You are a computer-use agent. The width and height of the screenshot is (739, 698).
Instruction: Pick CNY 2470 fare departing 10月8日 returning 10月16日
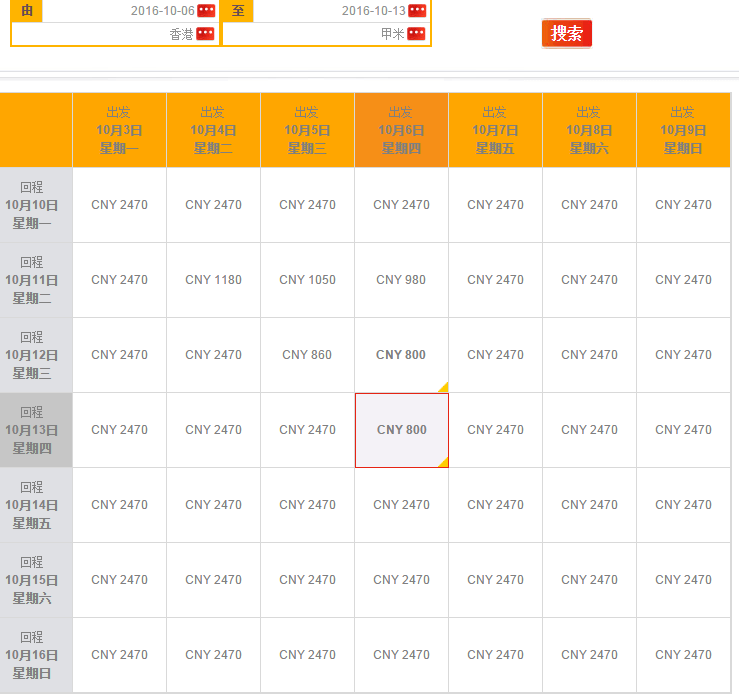589,655
